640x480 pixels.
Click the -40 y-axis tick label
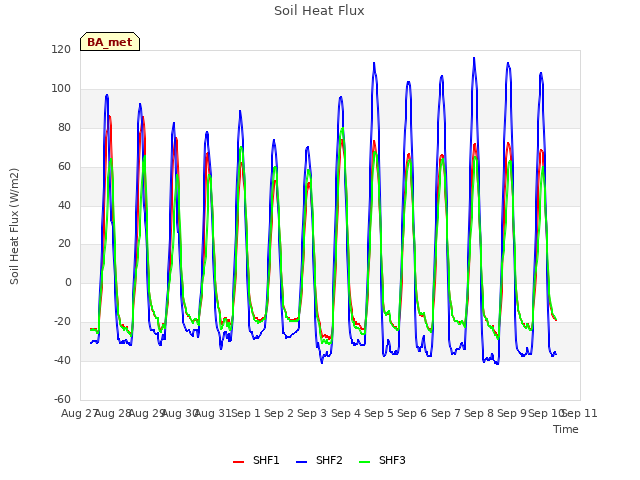pos(62,360)
